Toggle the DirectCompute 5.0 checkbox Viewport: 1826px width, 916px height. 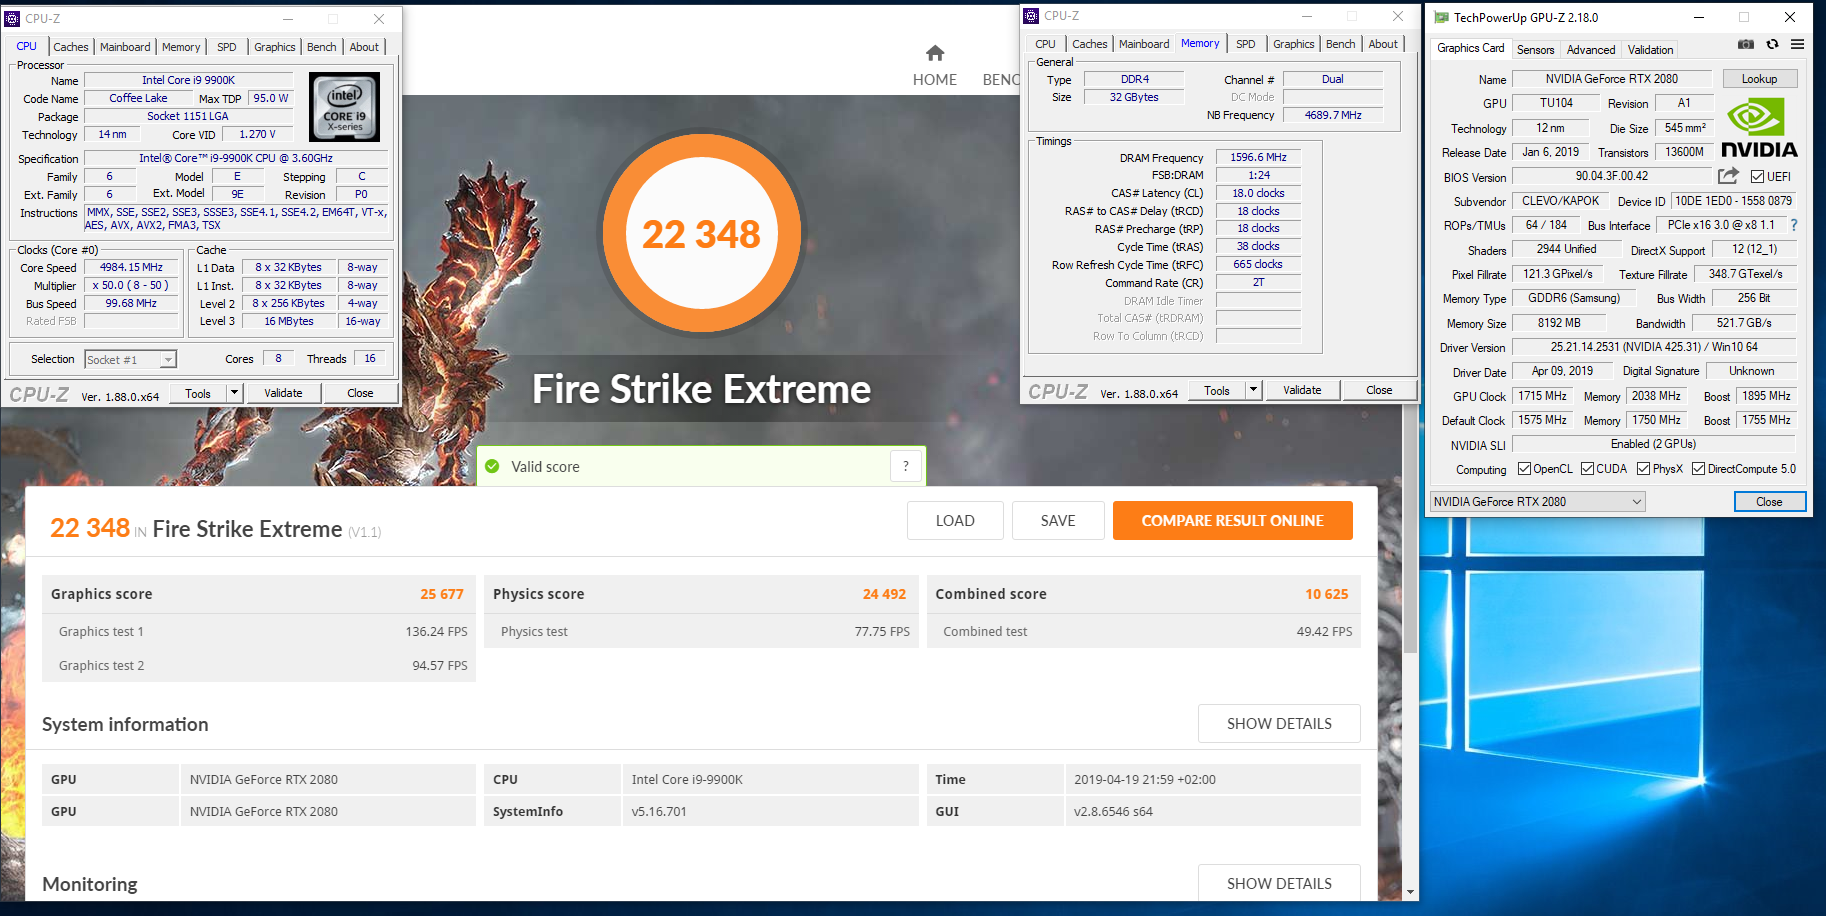click(x=1698, y=469)
